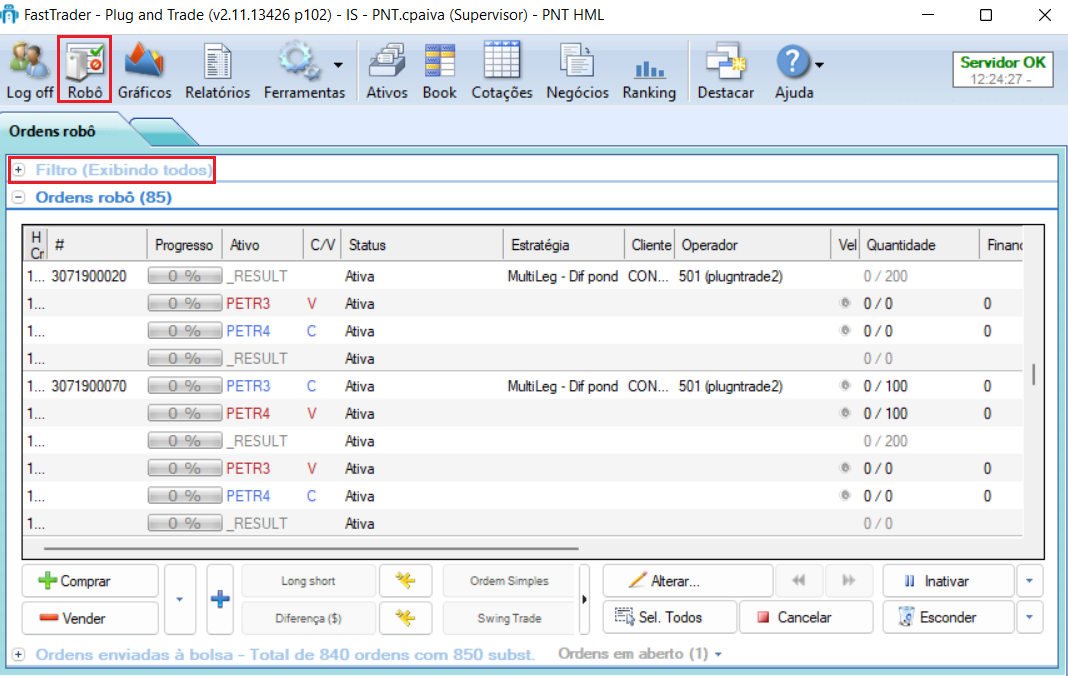Click the progress bar of order 3071900070
This screenshot has height=676, width=1068.
(185, 386)
